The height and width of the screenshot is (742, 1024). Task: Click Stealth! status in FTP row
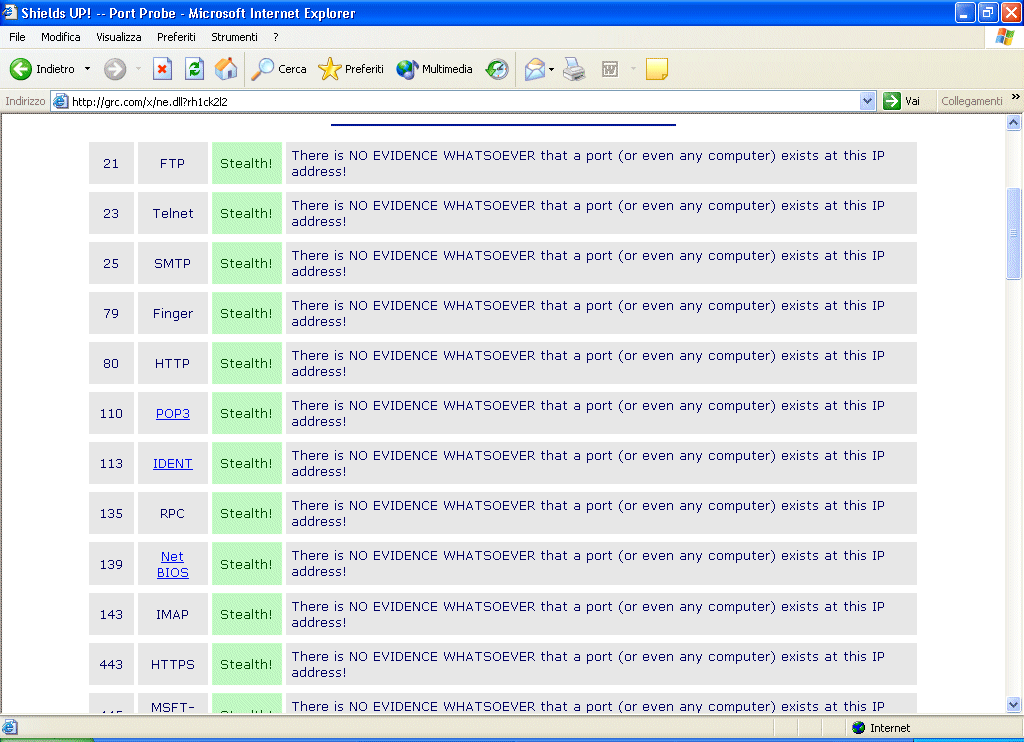[246, 163]
